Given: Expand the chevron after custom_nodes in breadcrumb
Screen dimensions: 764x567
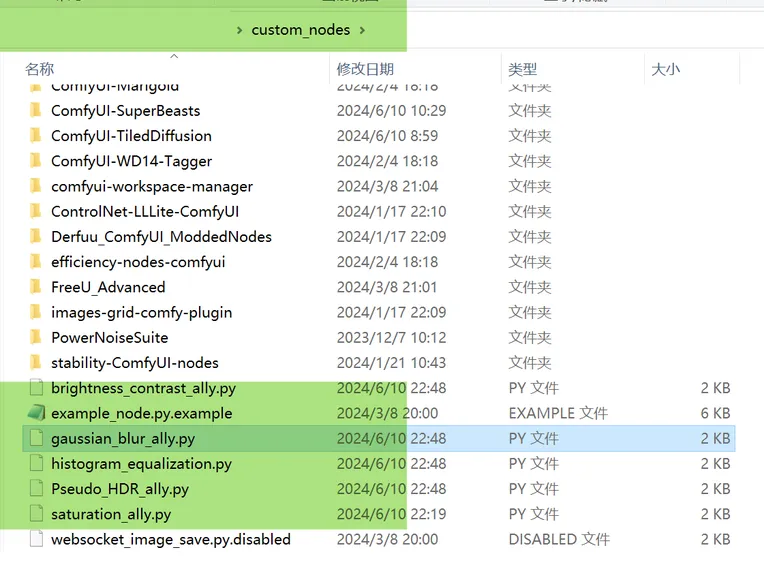Looking at the screenshot, I should pyautogui.click(x=362, y=30).
